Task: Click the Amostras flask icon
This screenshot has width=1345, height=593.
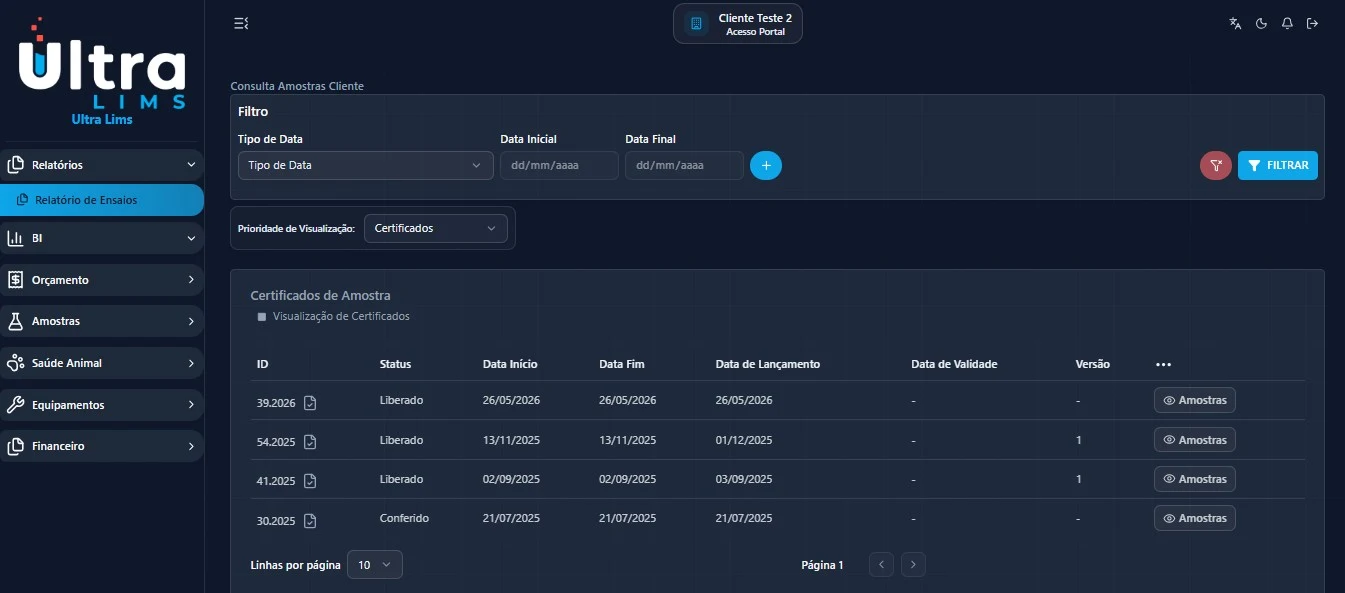Action: tap(15, 321)
